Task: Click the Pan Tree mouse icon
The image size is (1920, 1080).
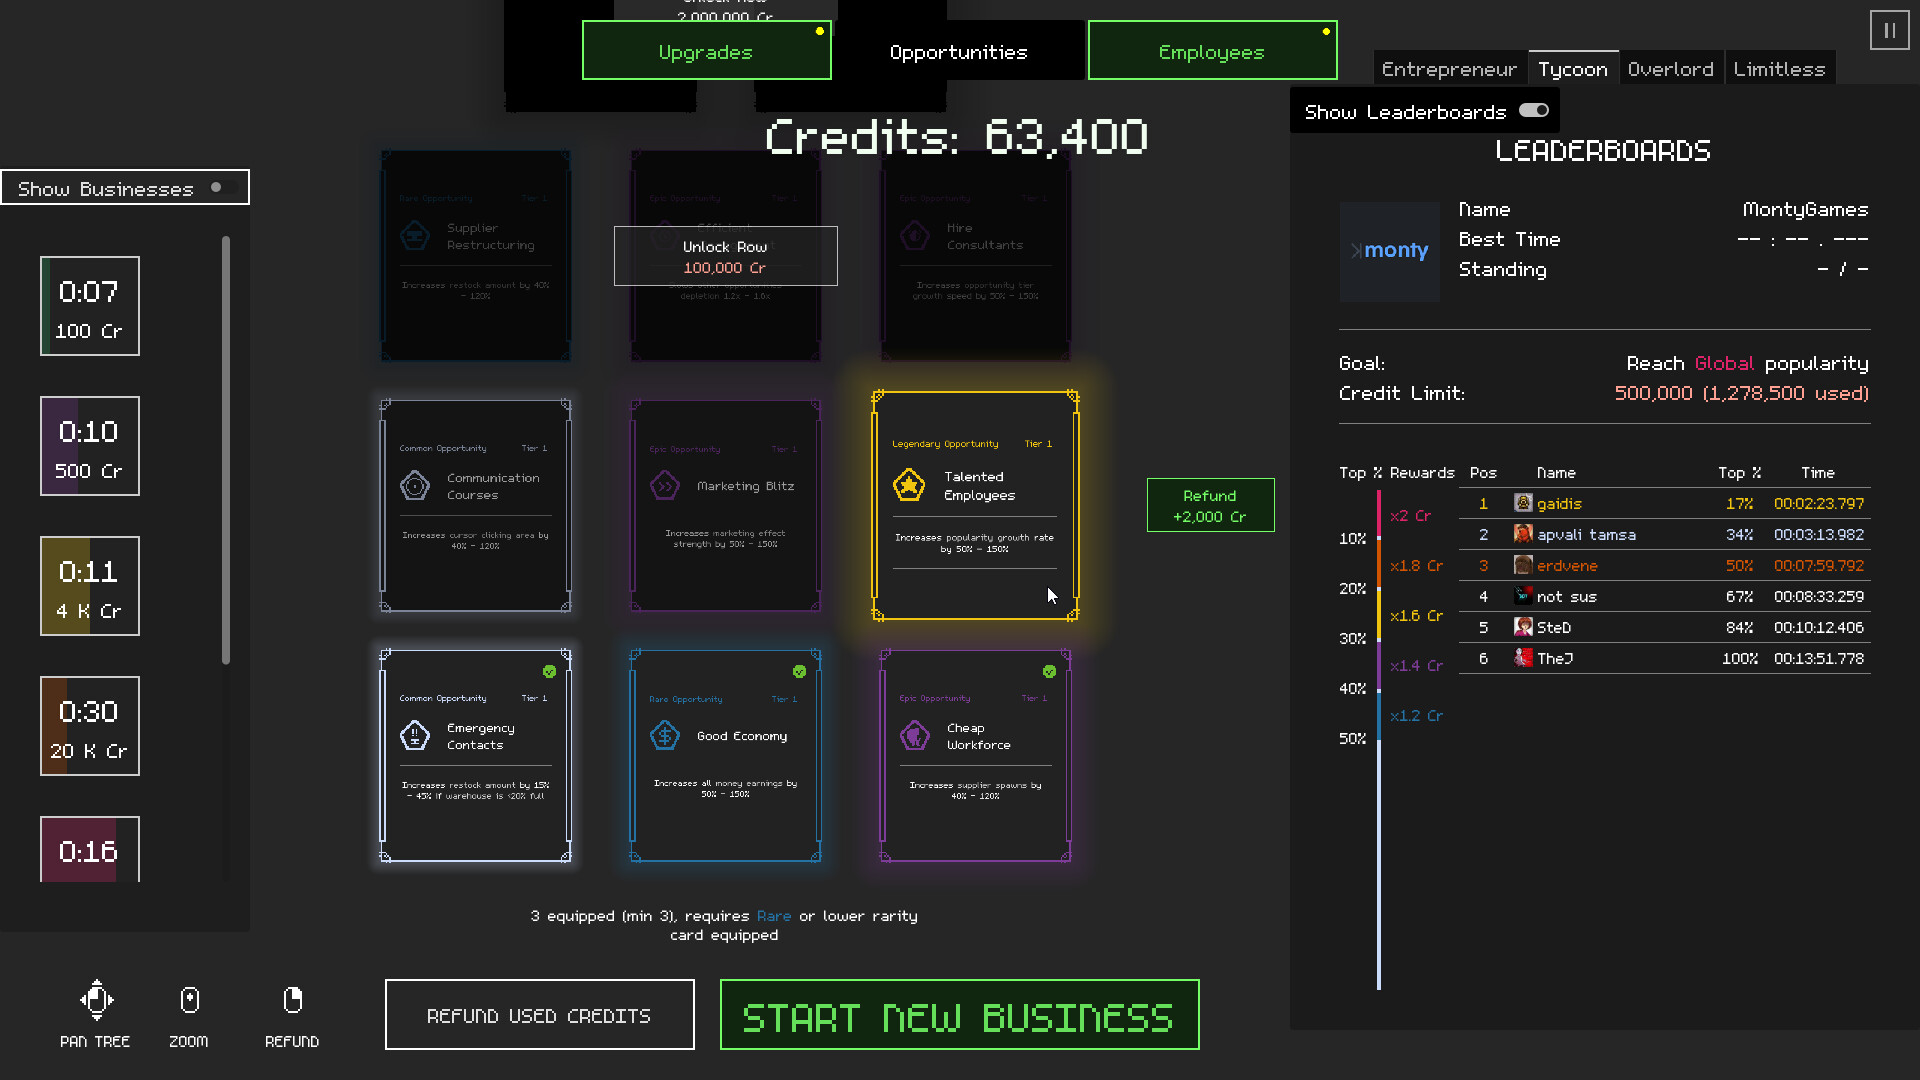Action: [96, 1000]
